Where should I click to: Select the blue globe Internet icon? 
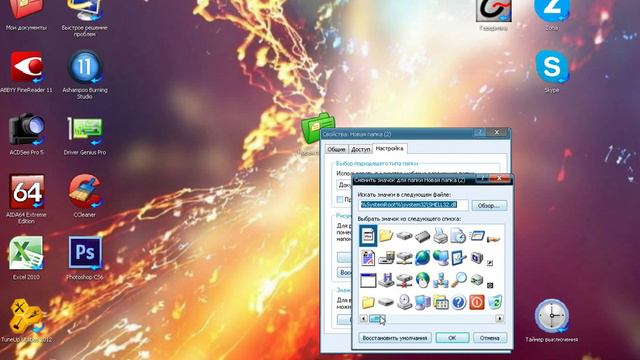[422, 258]
